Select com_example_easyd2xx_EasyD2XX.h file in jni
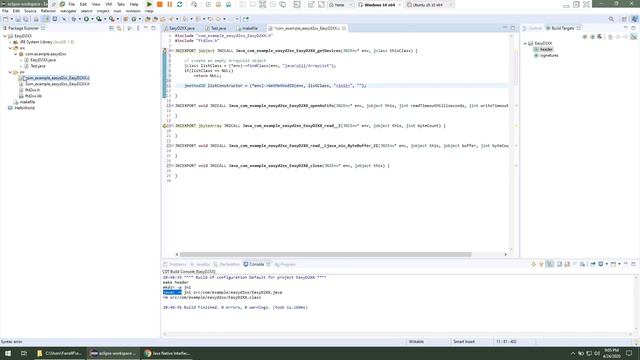Viewport: 640px width, 360px height. 57,84
